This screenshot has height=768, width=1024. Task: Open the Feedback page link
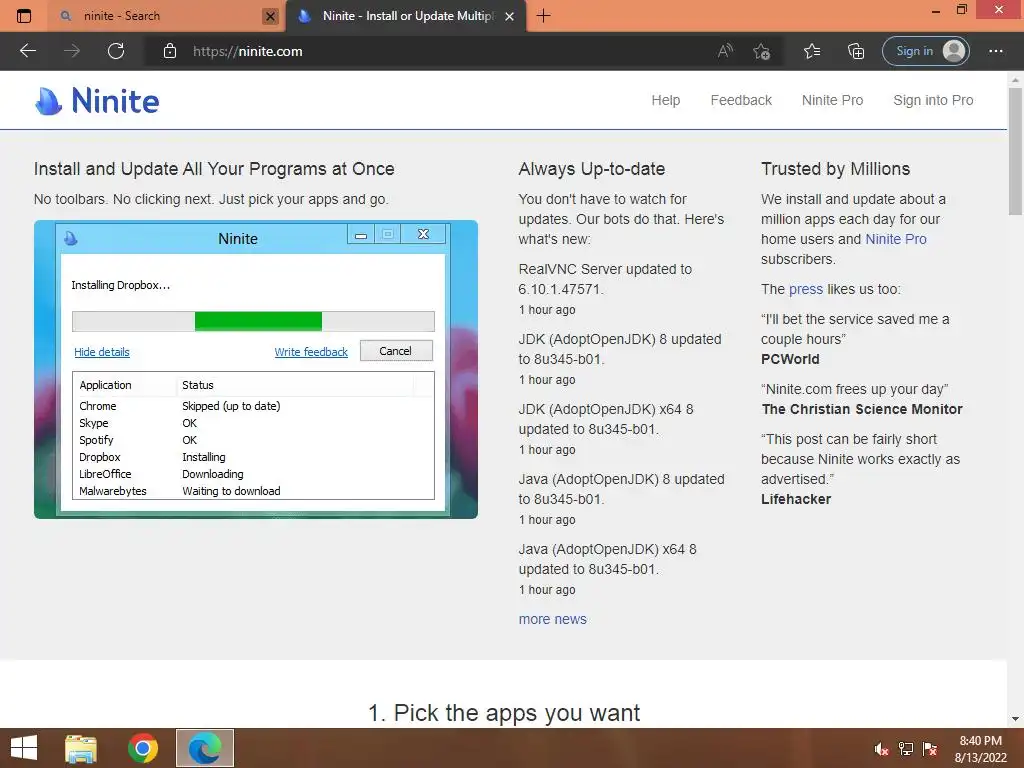tap(741, 100)
